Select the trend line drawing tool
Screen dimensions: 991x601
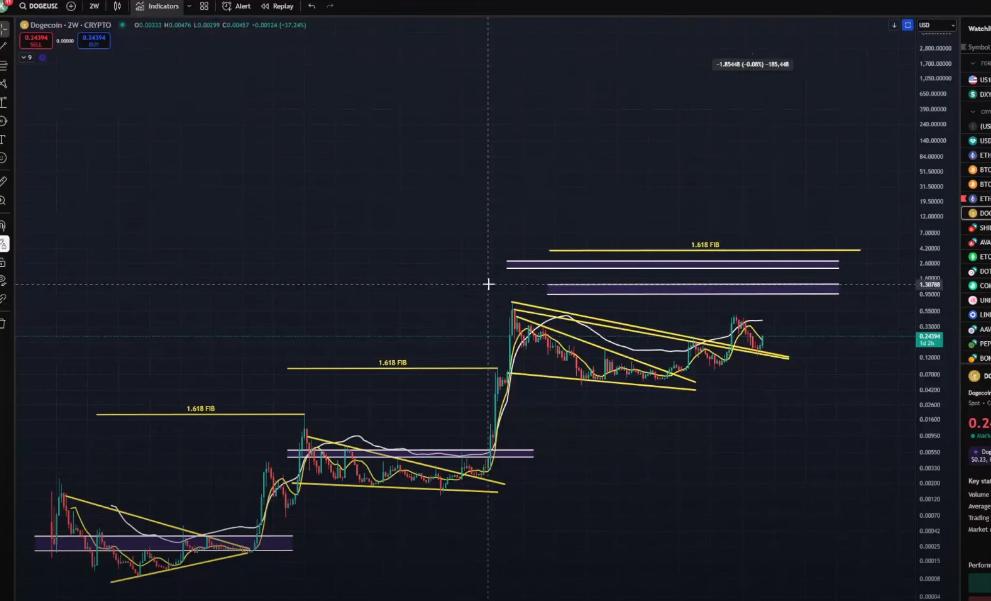(x=4, y=47)
